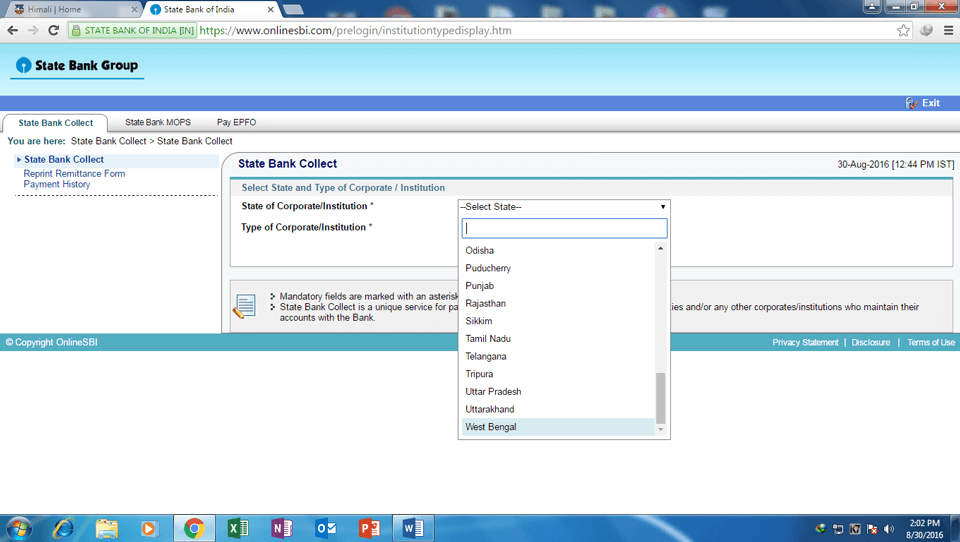Viewport: 960px width, 542px height.
Task: Collapse the Select State dropdown arrow
Action: (x=662, y=207)
